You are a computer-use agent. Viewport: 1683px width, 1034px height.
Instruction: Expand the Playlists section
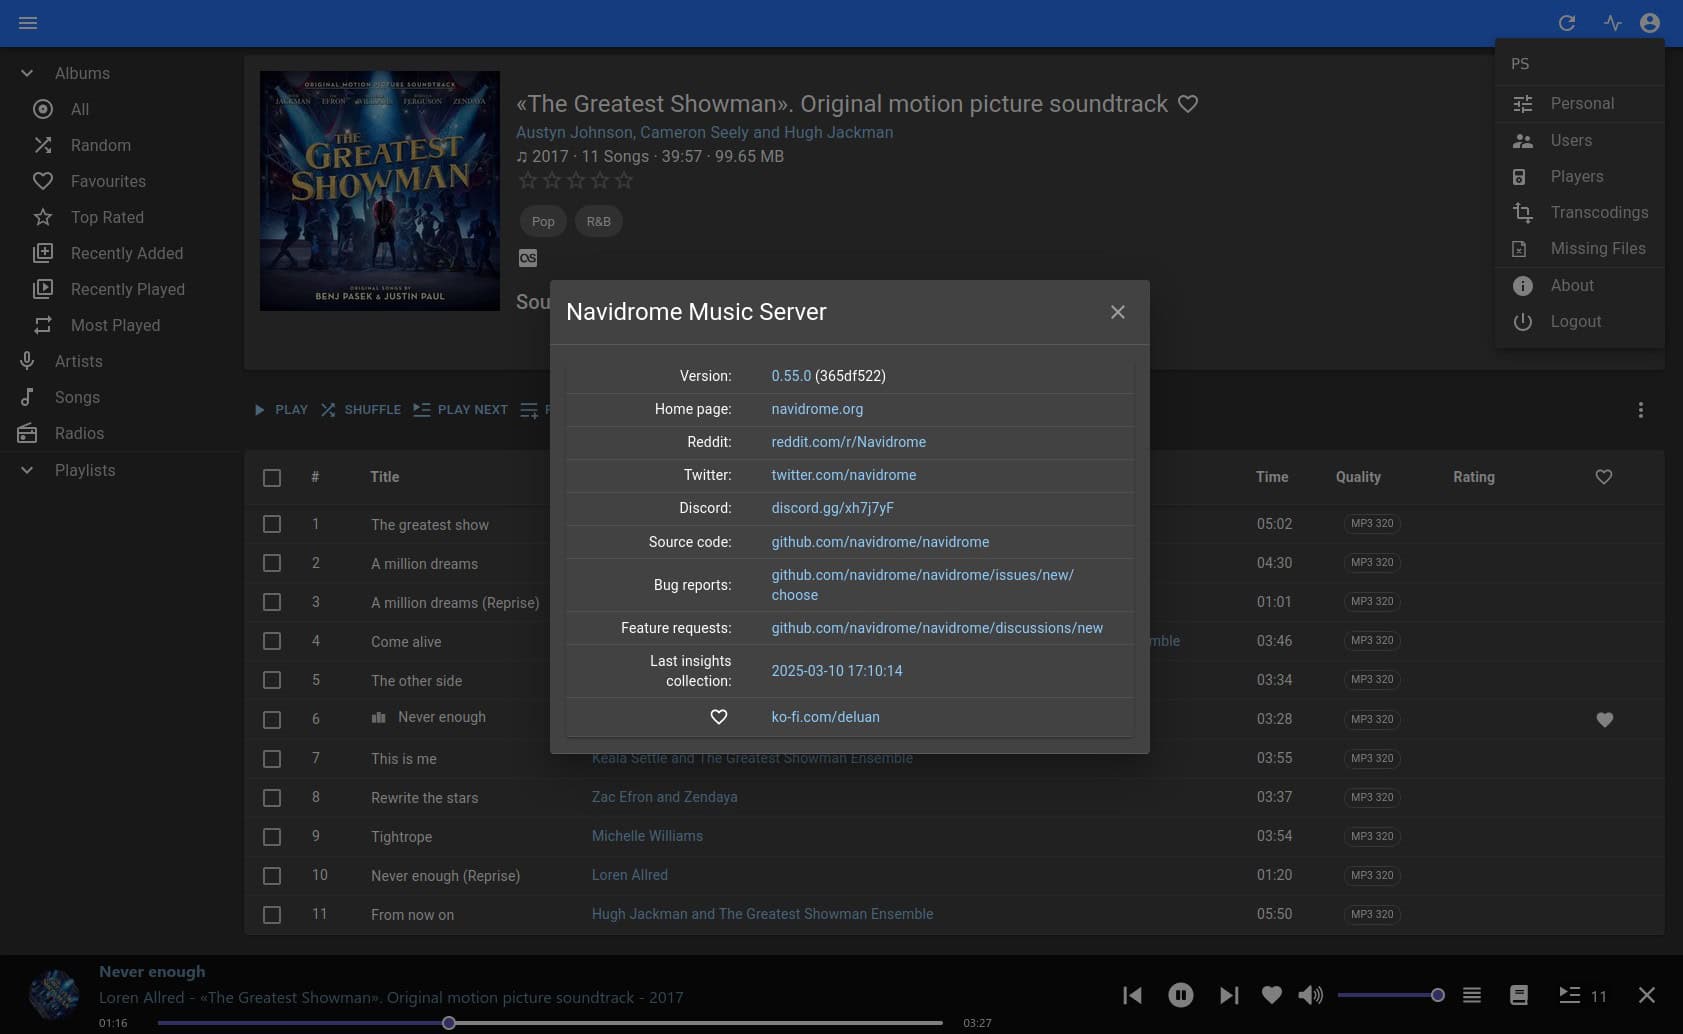[27, 470]
